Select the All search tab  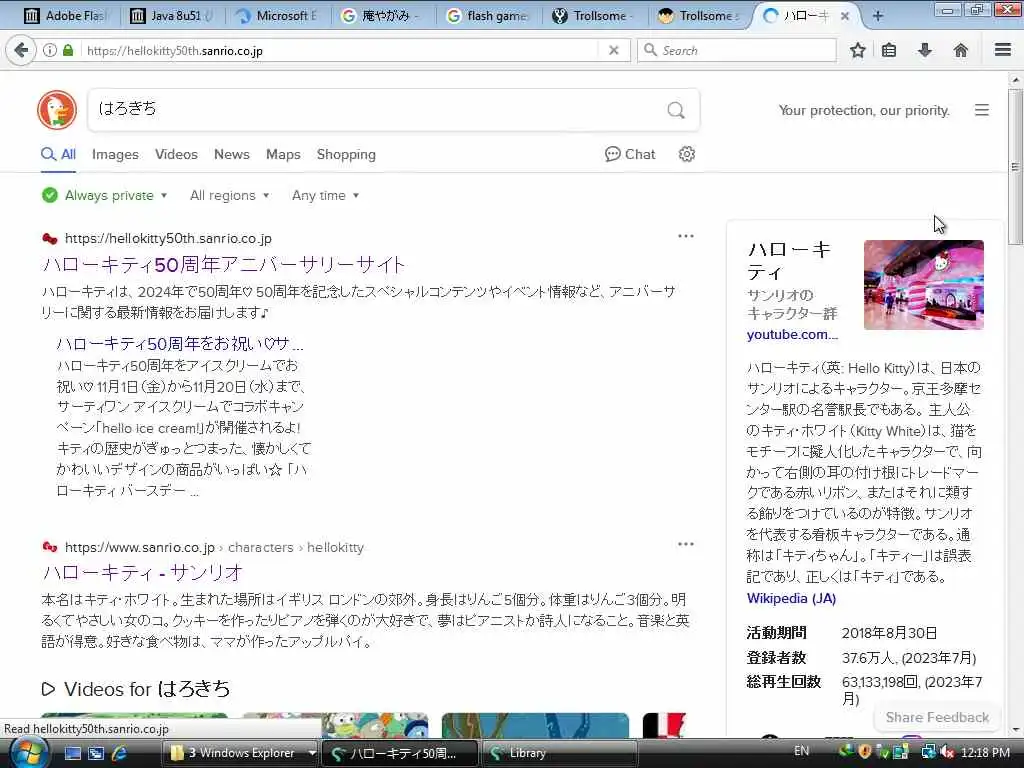(x=58, y=155)
